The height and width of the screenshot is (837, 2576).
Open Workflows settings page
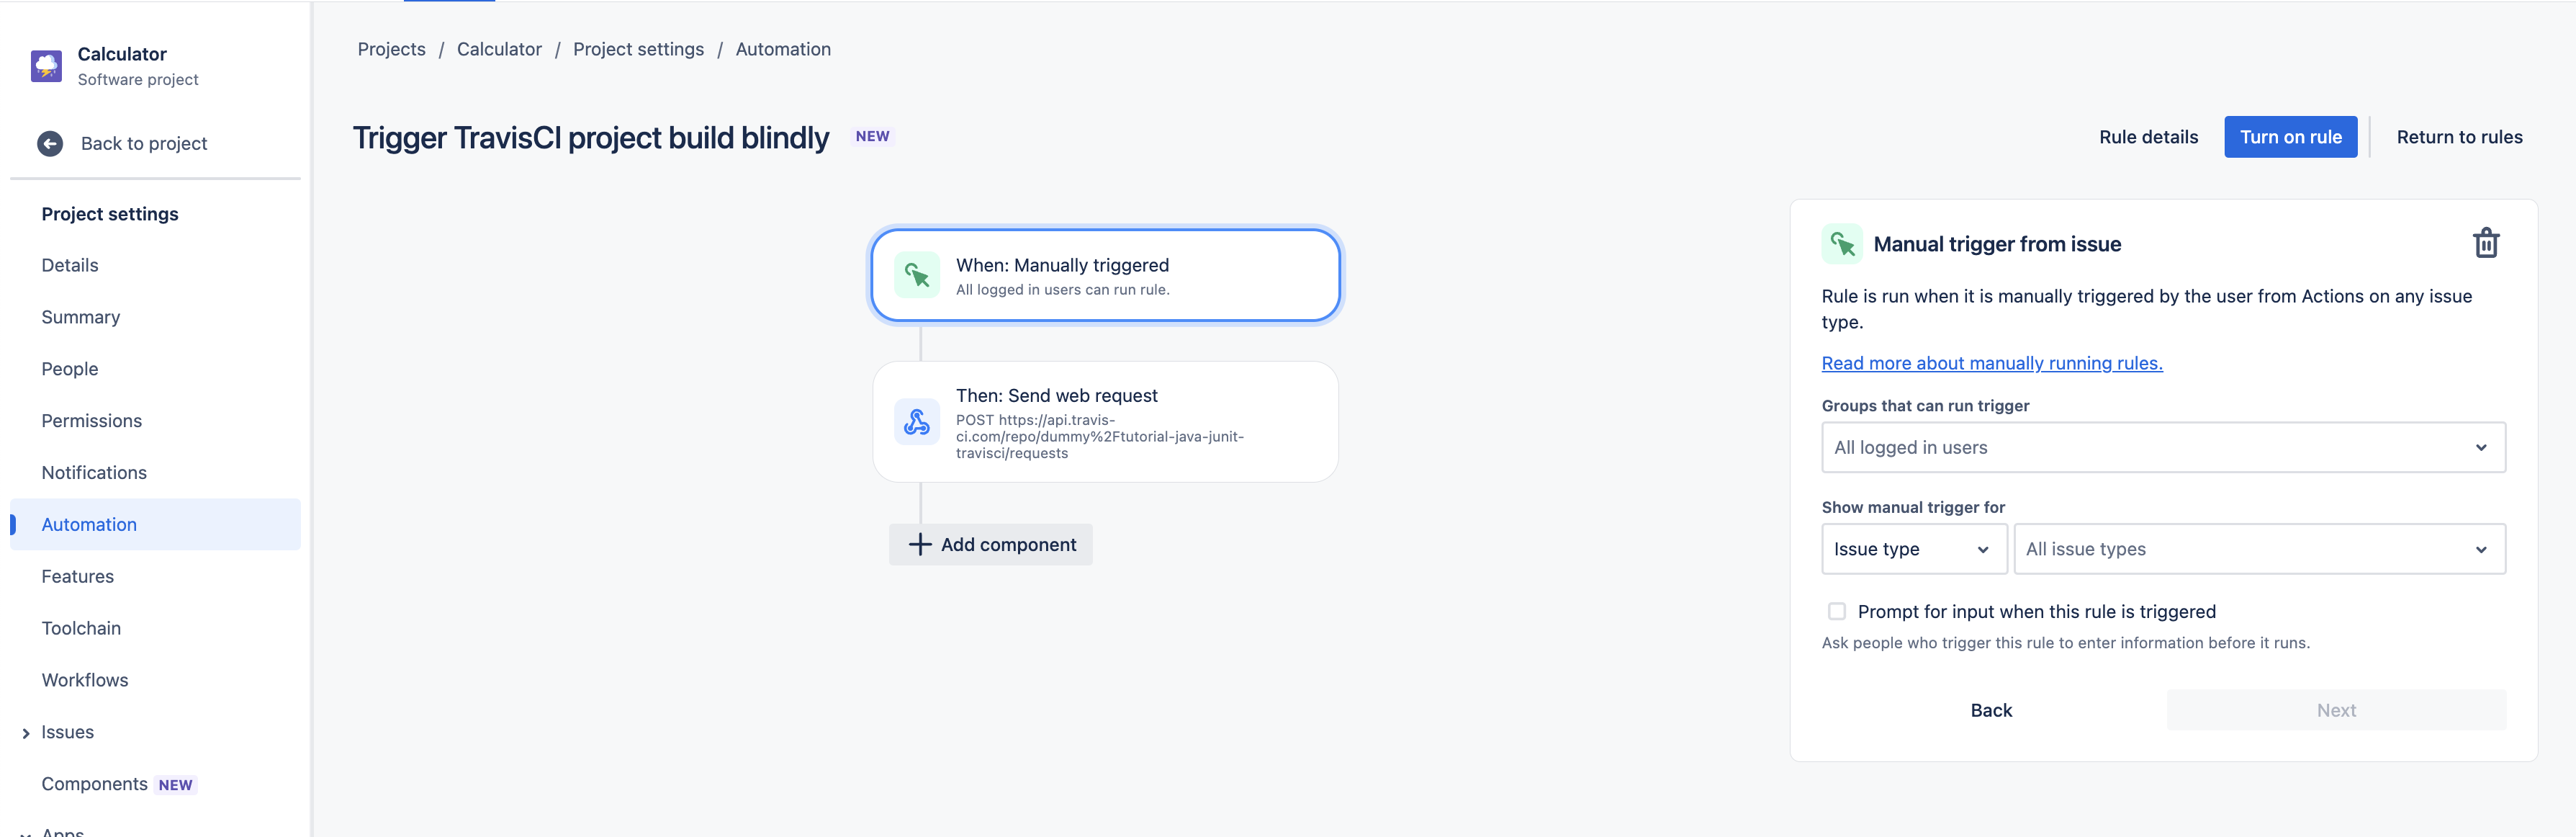85,680
